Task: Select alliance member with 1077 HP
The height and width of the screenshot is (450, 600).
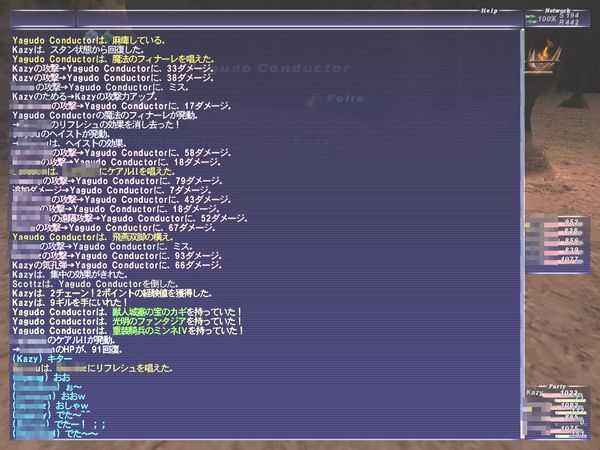Action: 570,258
